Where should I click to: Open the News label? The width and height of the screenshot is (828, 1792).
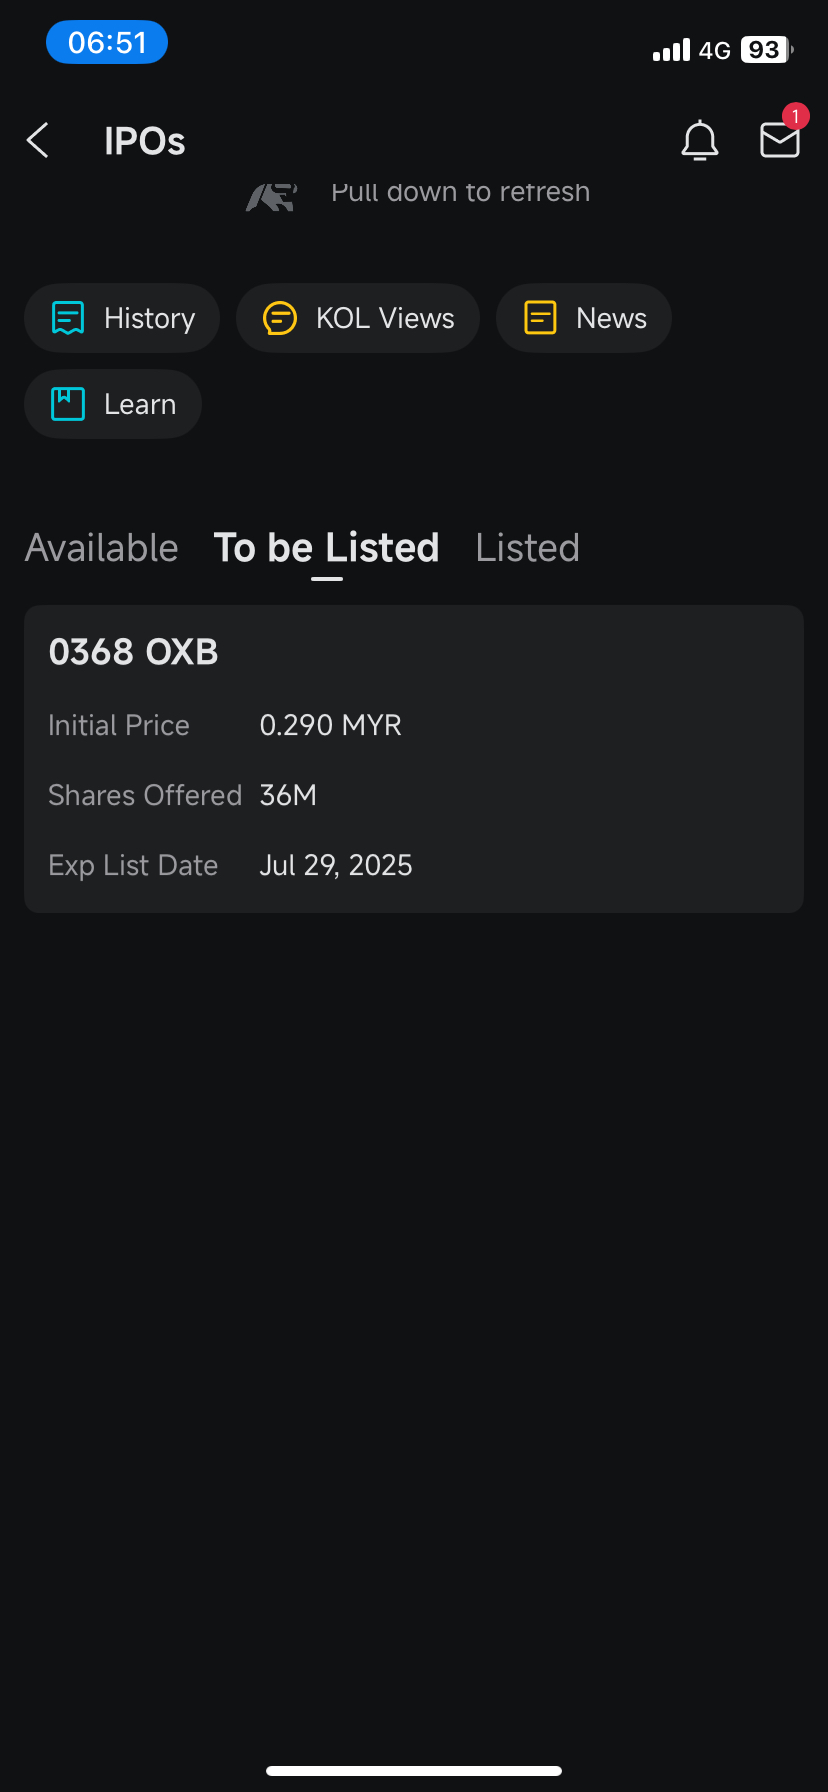[612, 318]
